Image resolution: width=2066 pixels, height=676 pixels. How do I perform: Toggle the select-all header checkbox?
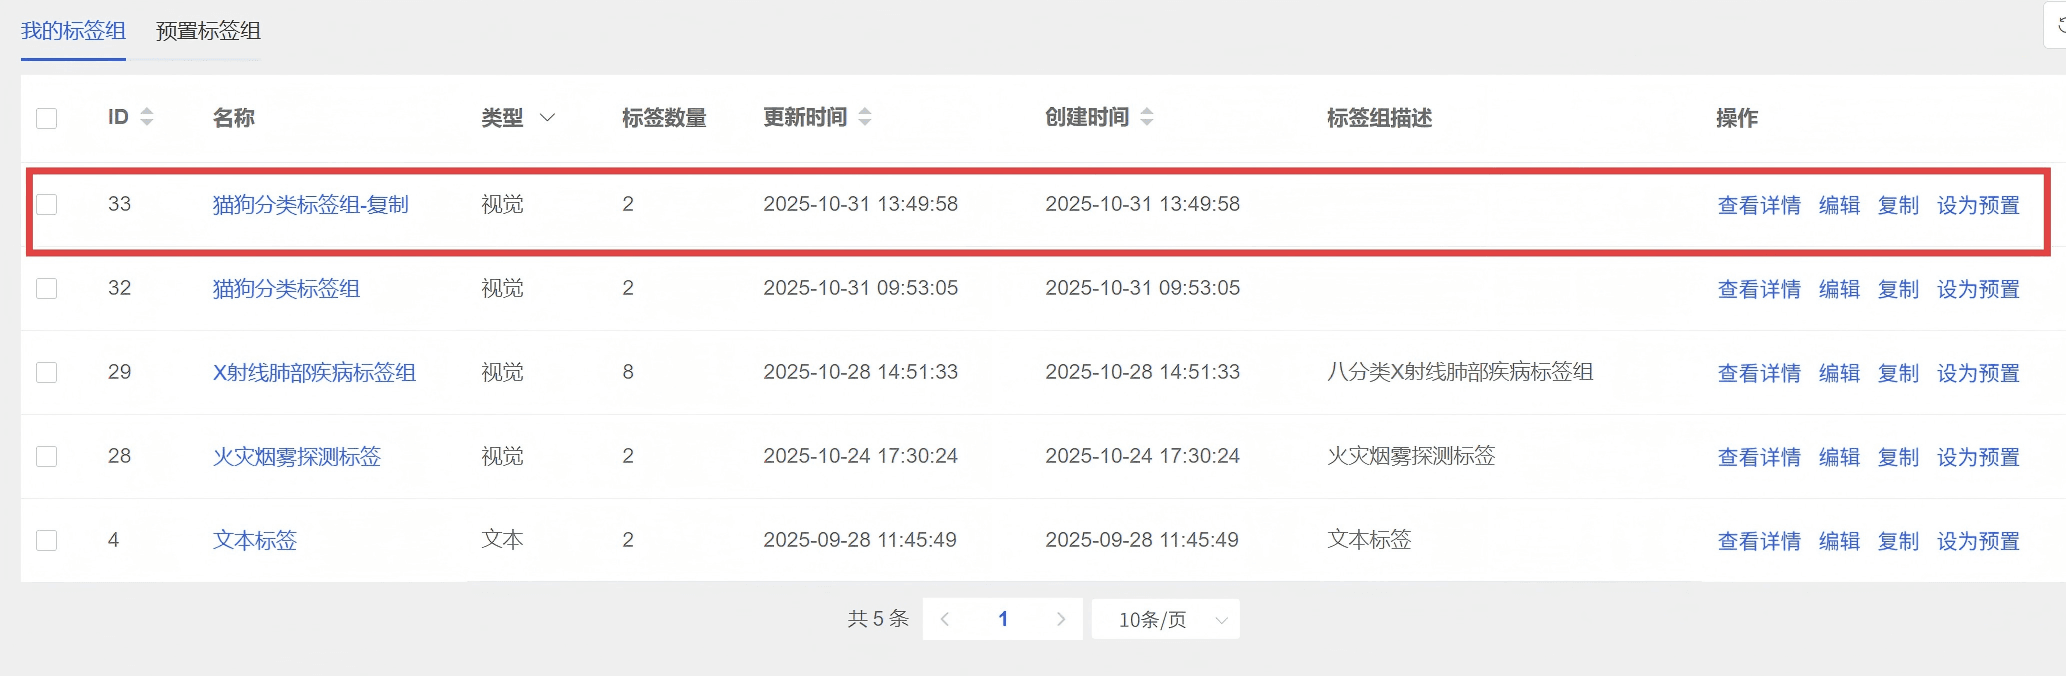pyautogui.click(x=47, y=118)
